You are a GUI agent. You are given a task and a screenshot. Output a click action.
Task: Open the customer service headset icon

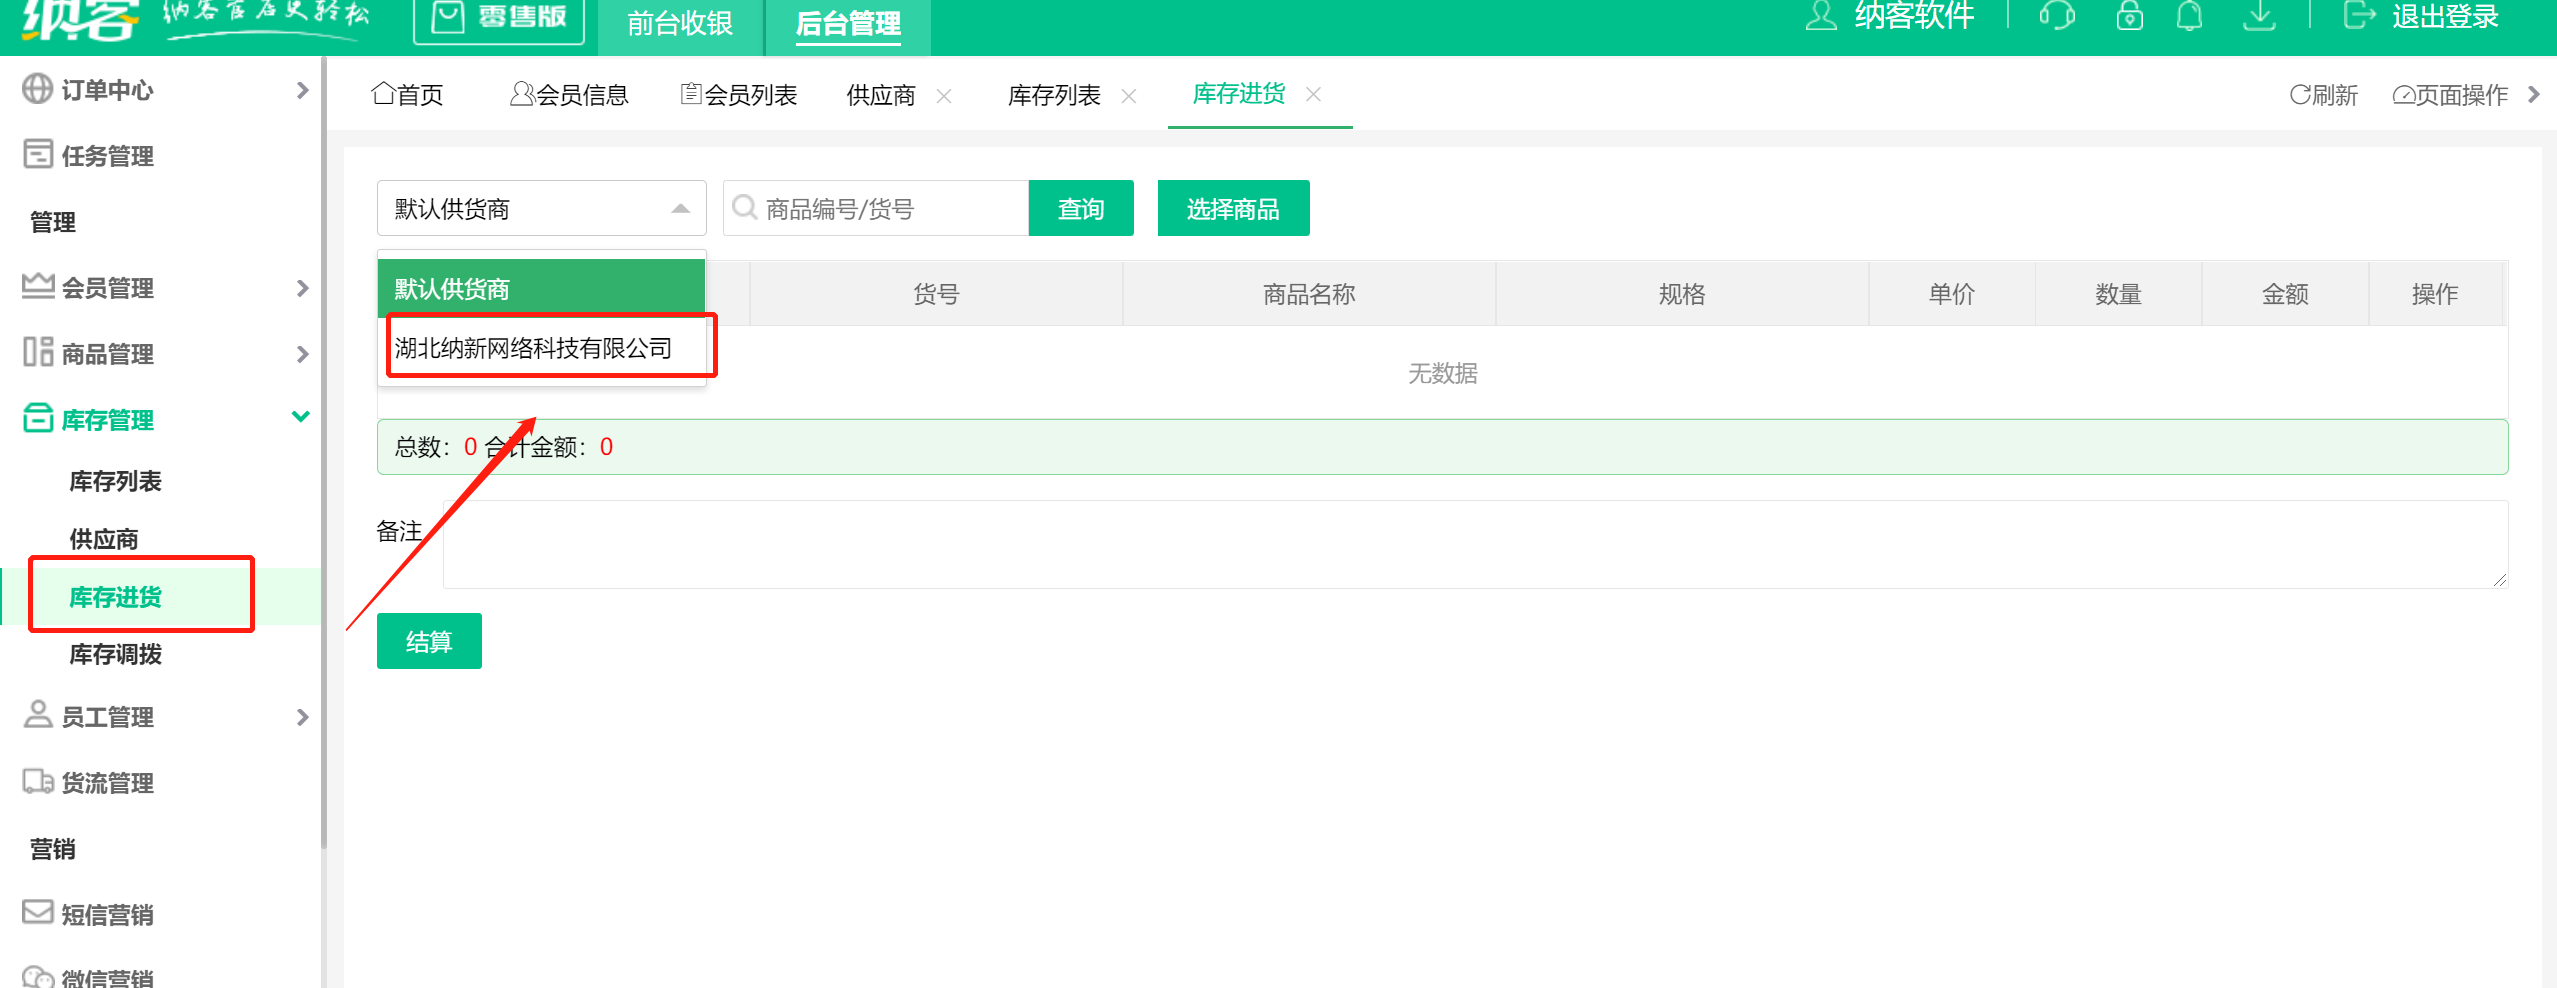click(x=2055, y=15)
